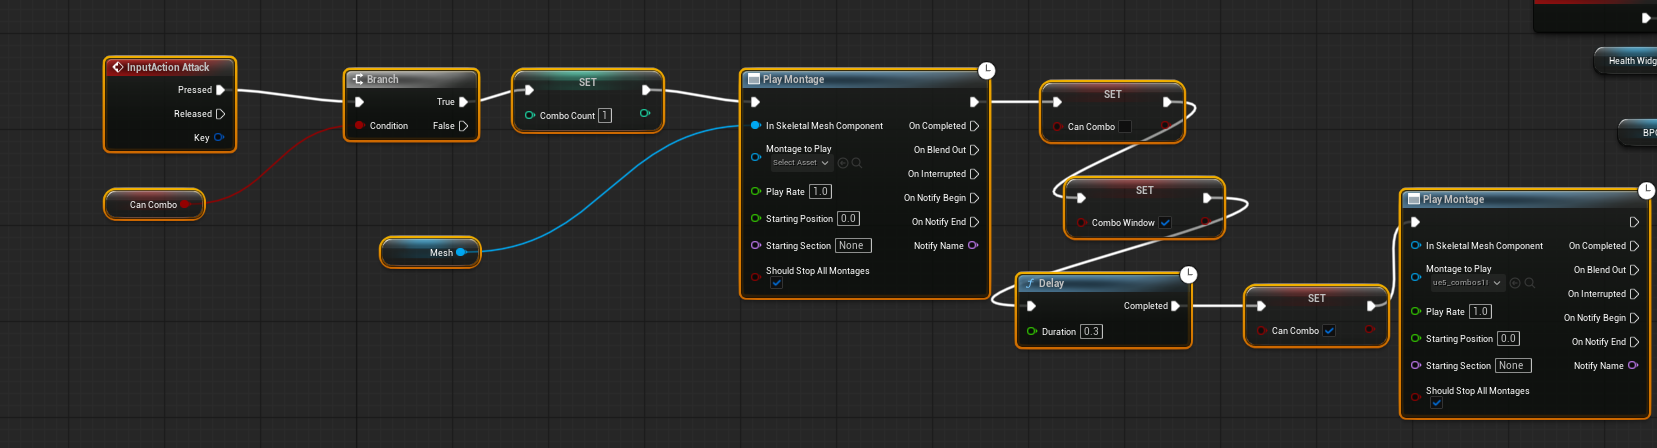Click On Notify End pin of second Play Montage
This screenshot has width=1657, height=448.
click(x=1634, y=342)
